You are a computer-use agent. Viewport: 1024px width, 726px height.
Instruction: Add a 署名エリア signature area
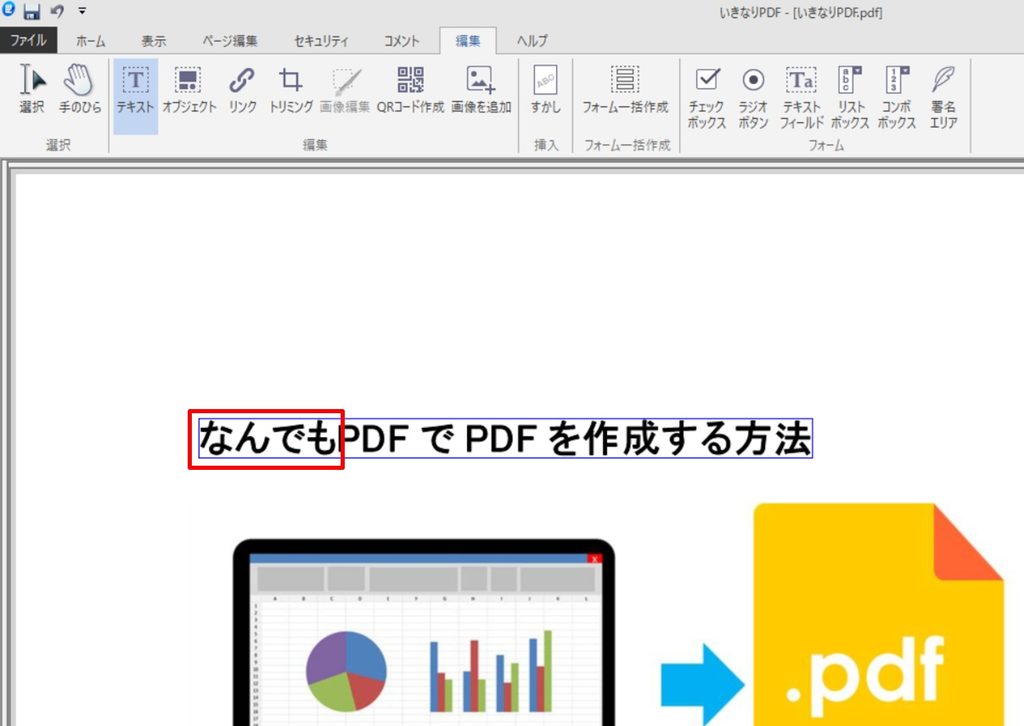(x=944, y=97)
